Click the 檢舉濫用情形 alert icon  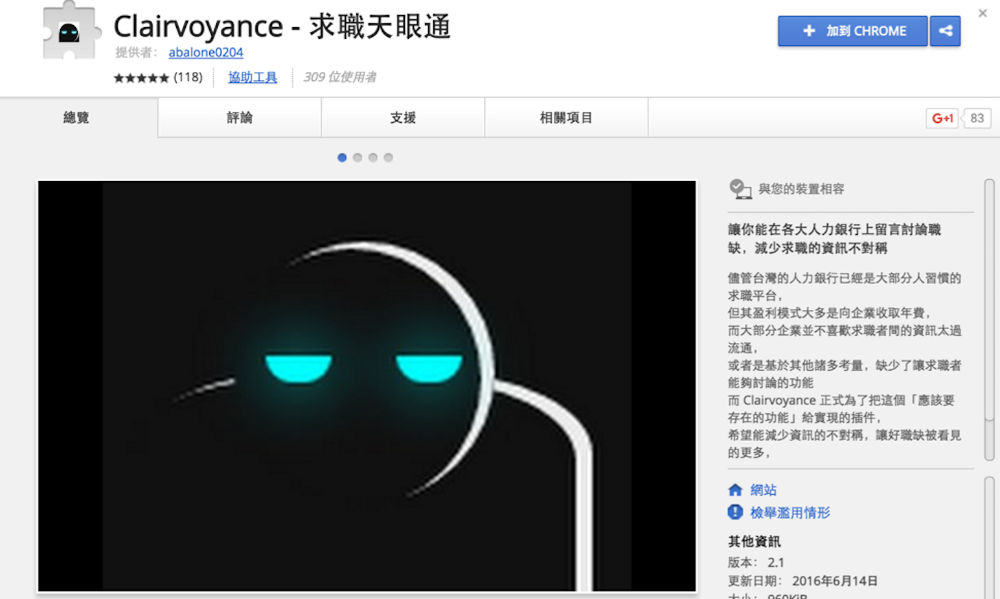(x=733, y=512)
